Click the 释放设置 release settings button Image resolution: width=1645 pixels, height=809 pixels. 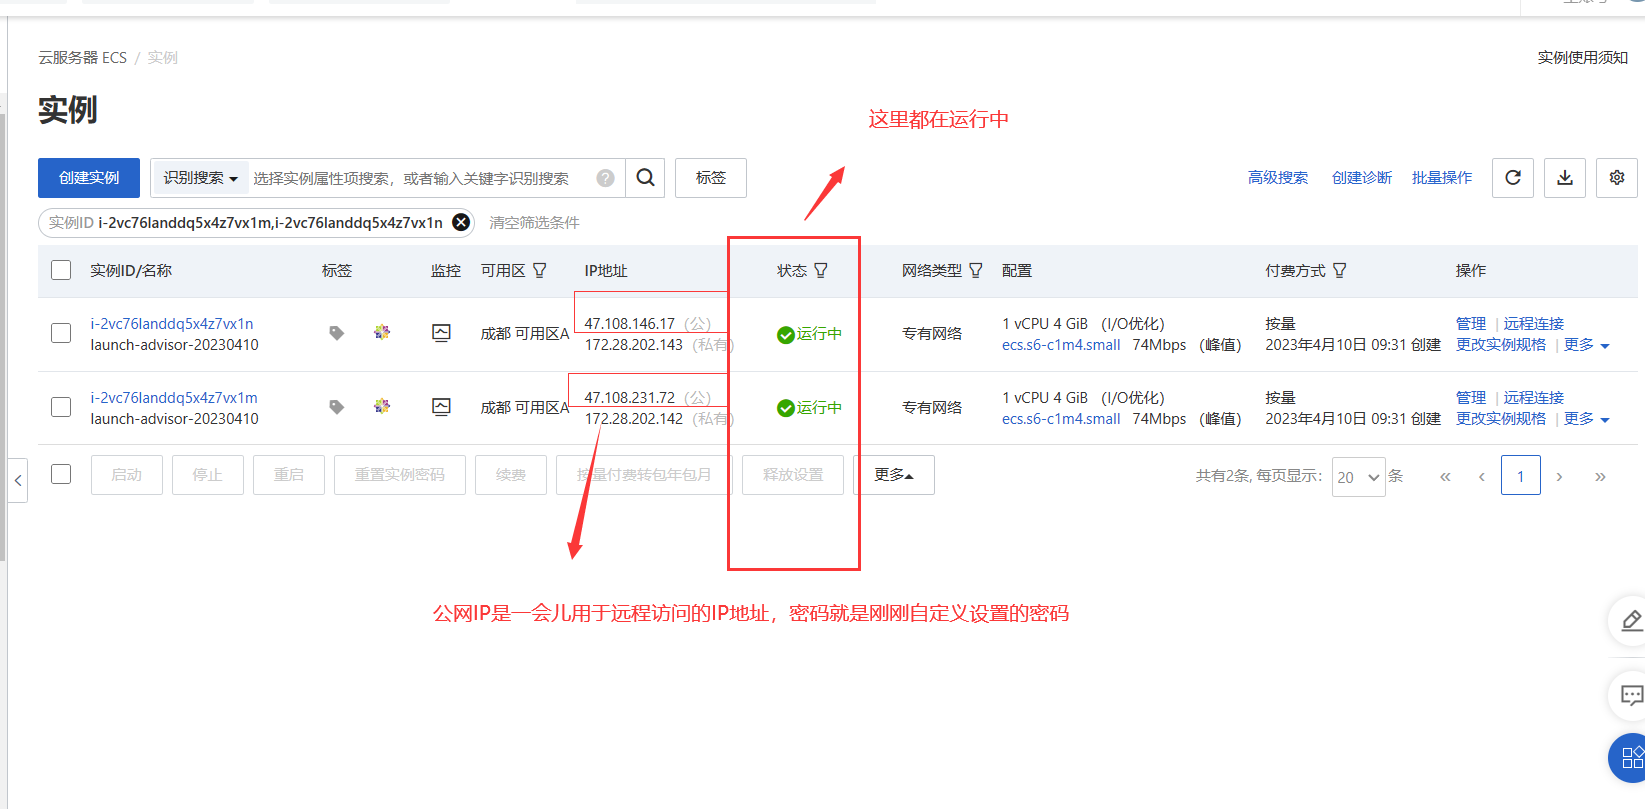point(793,475)
